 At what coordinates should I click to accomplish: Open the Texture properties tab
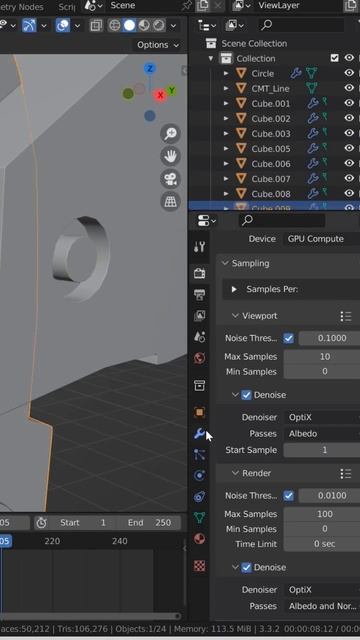coord(200,566)
